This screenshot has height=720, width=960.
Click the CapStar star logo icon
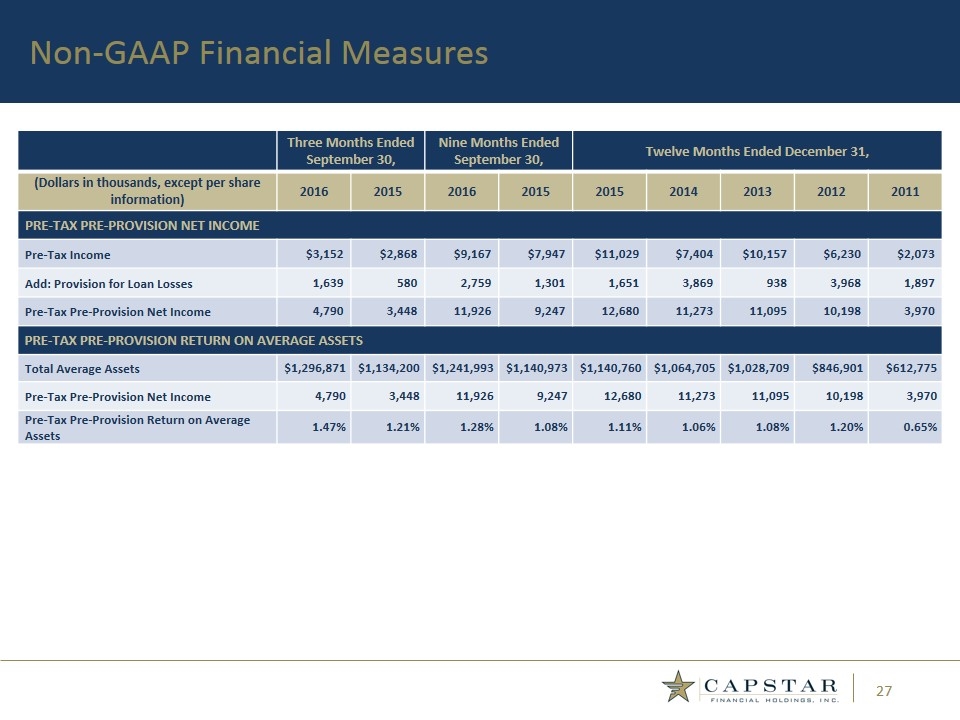point(679,687)
